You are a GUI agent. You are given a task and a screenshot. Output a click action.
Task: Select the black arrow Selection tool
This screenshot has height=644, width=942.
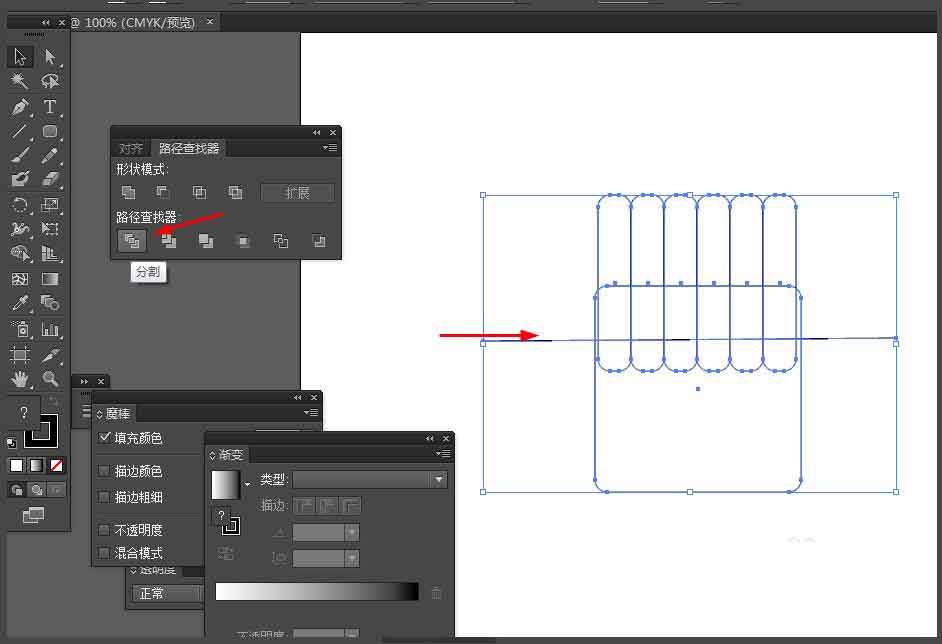[x=20, y=57]
